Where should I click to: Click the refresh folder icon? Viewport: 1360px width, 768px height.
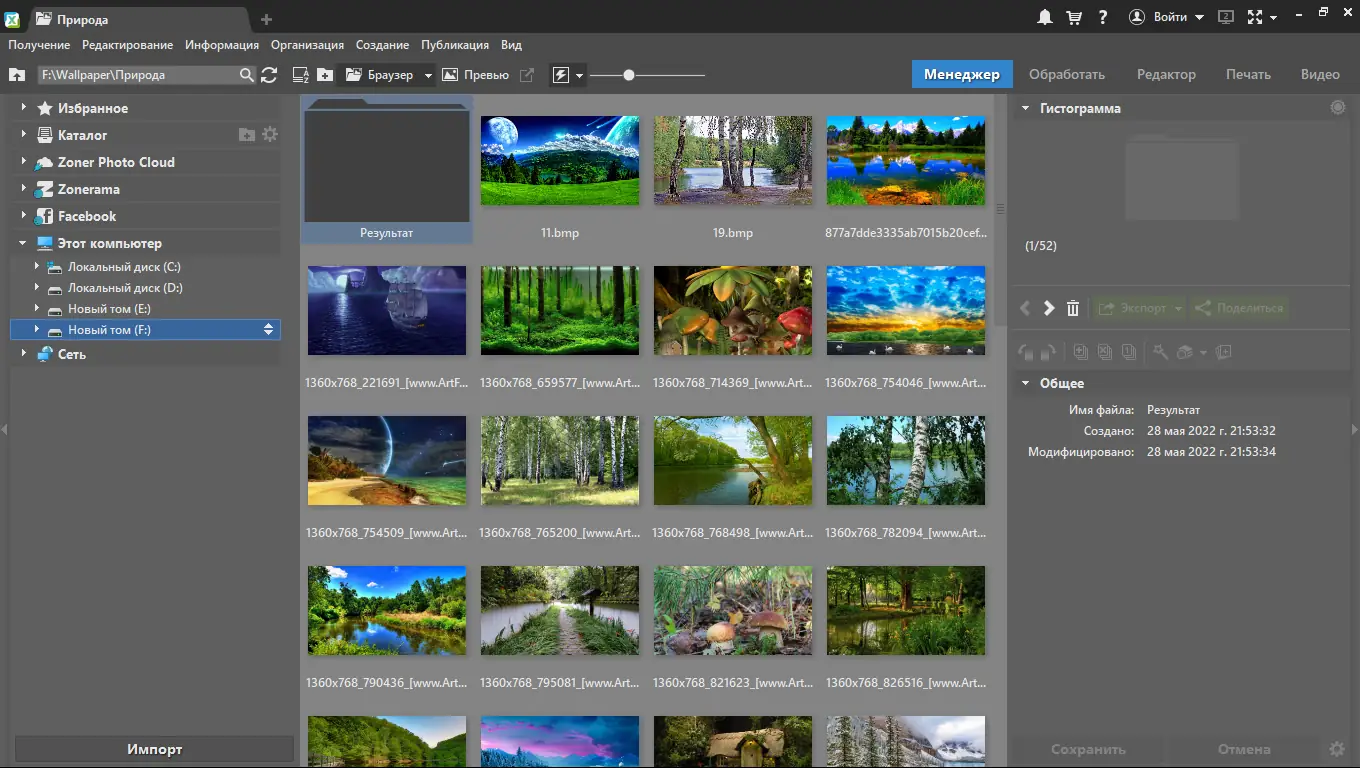[x=269, y=75]
